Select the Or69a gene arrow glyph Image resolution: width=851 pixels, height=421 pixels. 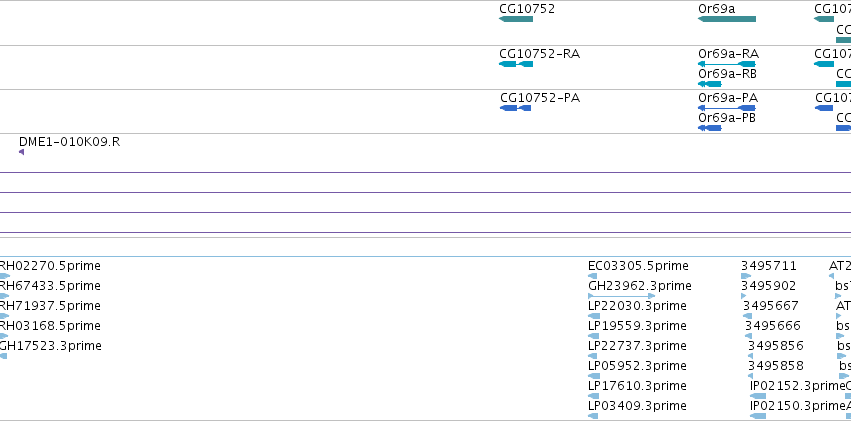pos(727,20)
